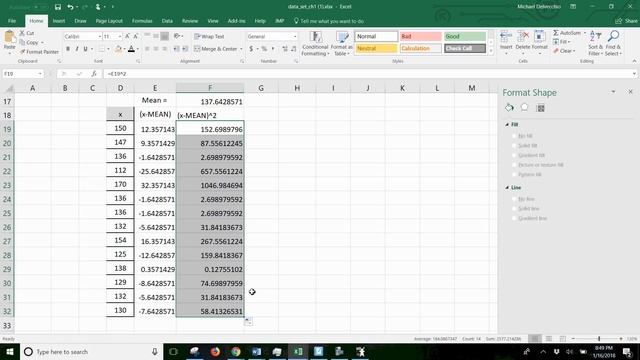The image size is (640, 360).
Task: Save the workbook with the floppy icon
Action: [x=58, y=7]
